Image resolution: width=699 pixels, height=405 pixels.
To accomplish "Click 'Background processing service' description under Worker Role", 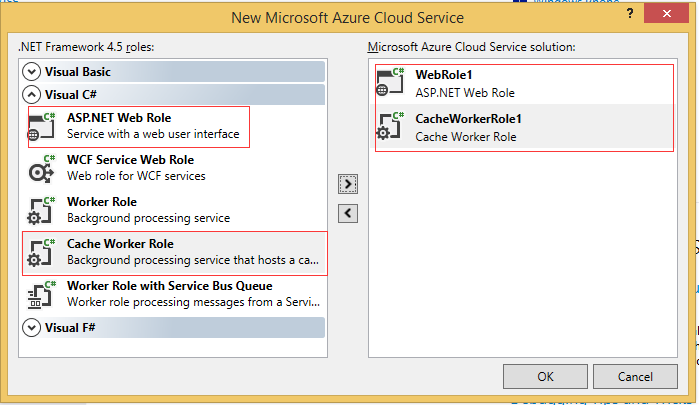I will (x=148, y=218).
